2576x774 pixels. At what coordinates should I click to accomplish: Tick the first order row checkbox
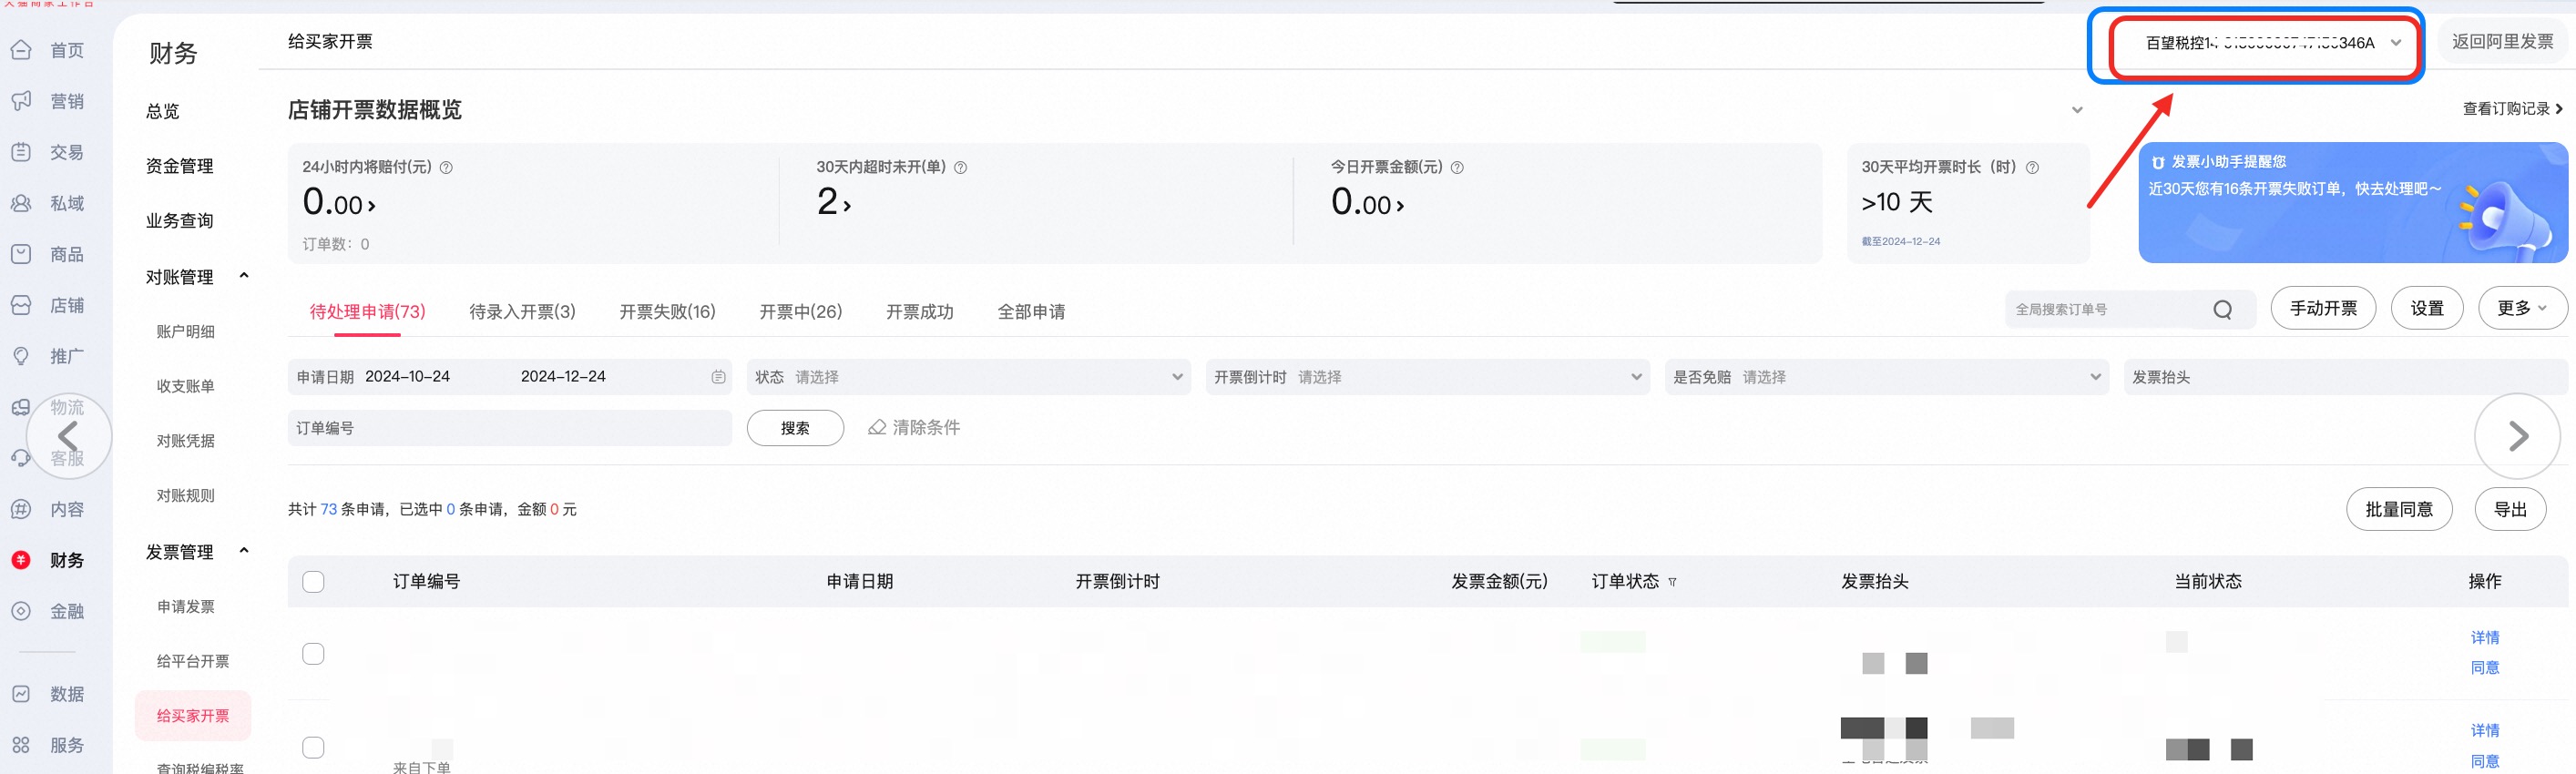click(314, 654)
